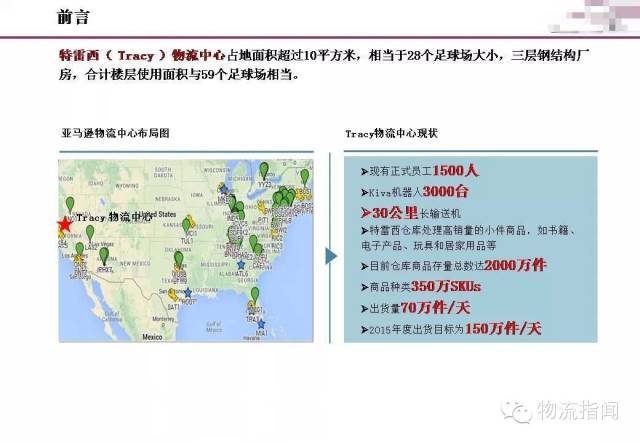Viewport: 640px width, 443px height.
Task: Click the map label Tracy 物流中心
Action: pos(114,217)
